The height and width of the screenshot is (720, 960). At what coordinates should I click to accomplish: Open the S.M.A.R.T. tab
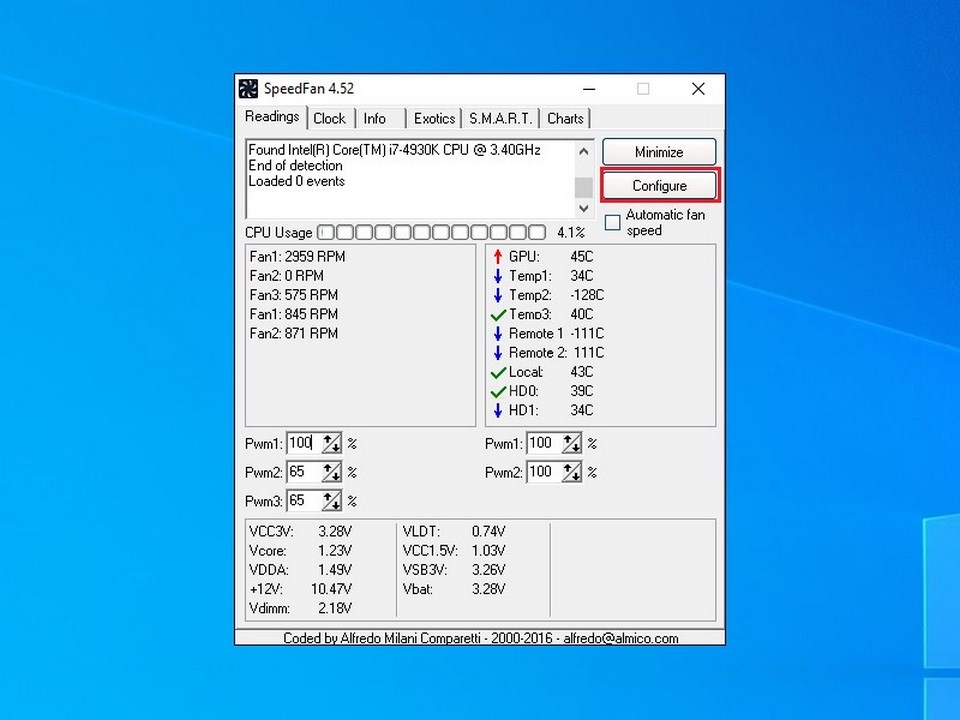[500, 118]
